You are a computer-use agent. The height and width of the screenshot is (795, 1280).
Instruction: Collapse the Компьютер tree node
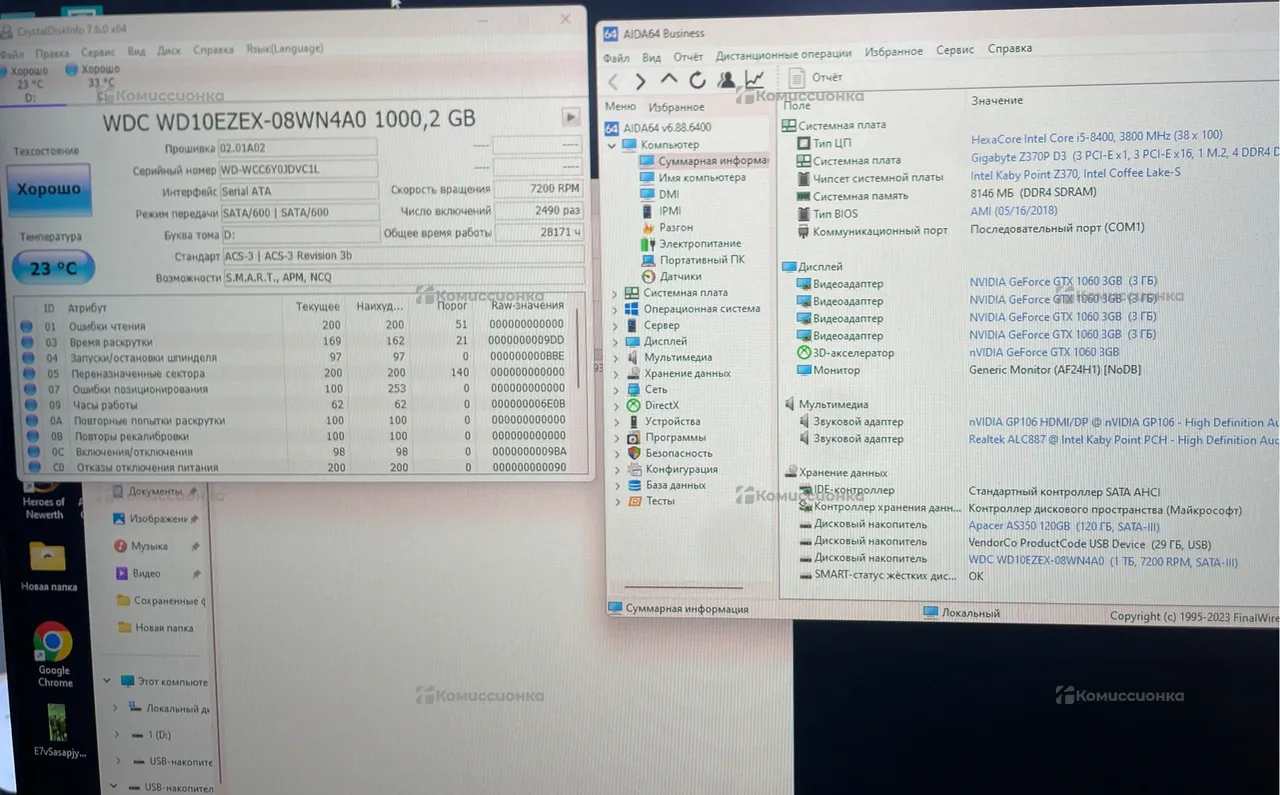(614, 144)
